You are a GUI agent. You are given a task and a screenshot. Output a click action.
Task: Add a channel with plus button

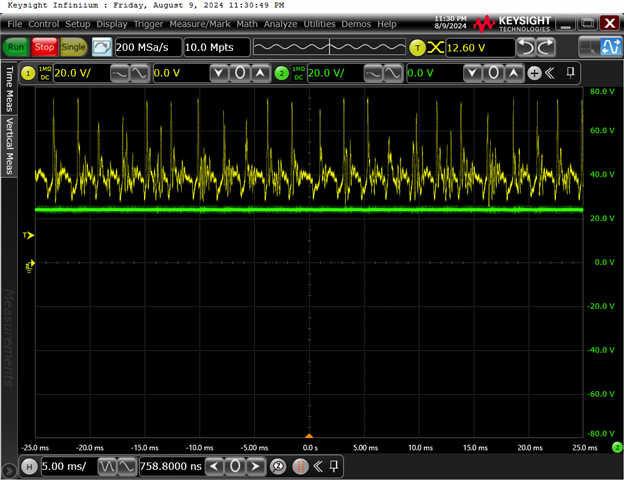534,73
